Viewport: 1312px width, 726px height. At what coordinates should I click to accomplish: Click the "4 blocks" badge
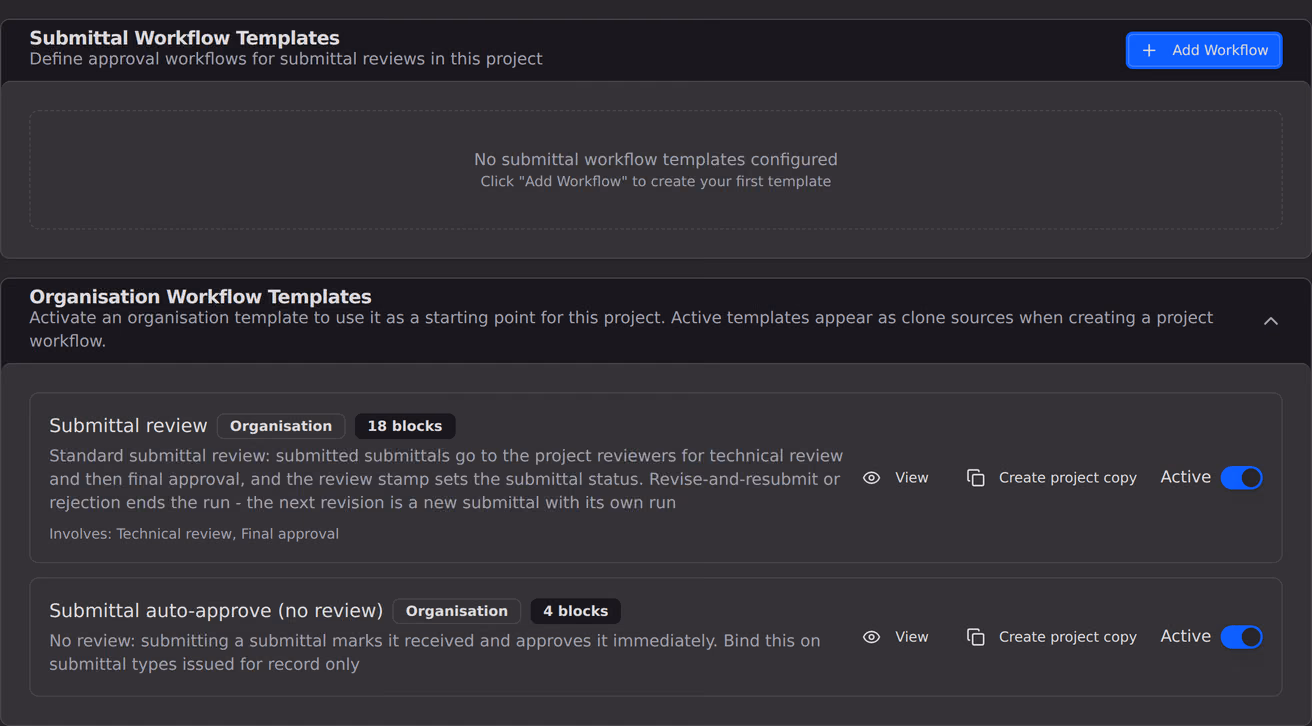576,611
